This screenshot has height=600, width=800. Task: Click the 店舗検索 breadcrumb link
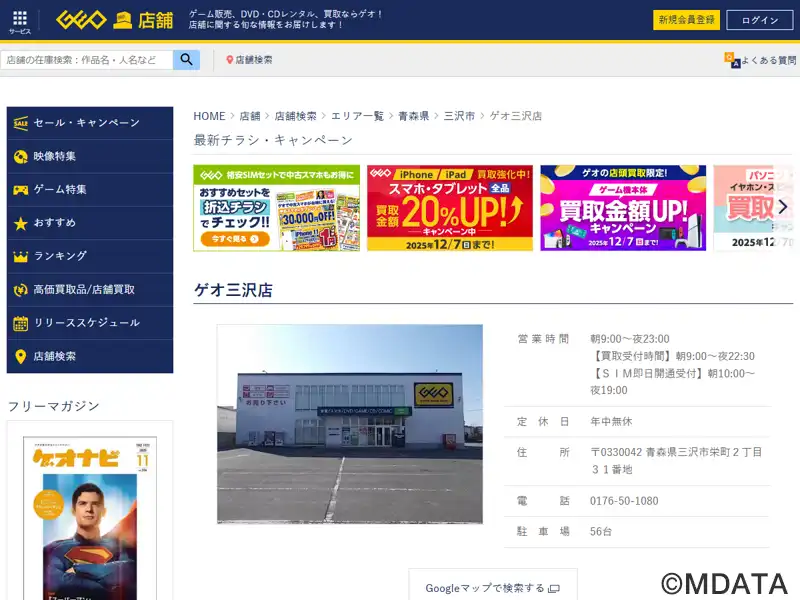(x=295, y=116)
